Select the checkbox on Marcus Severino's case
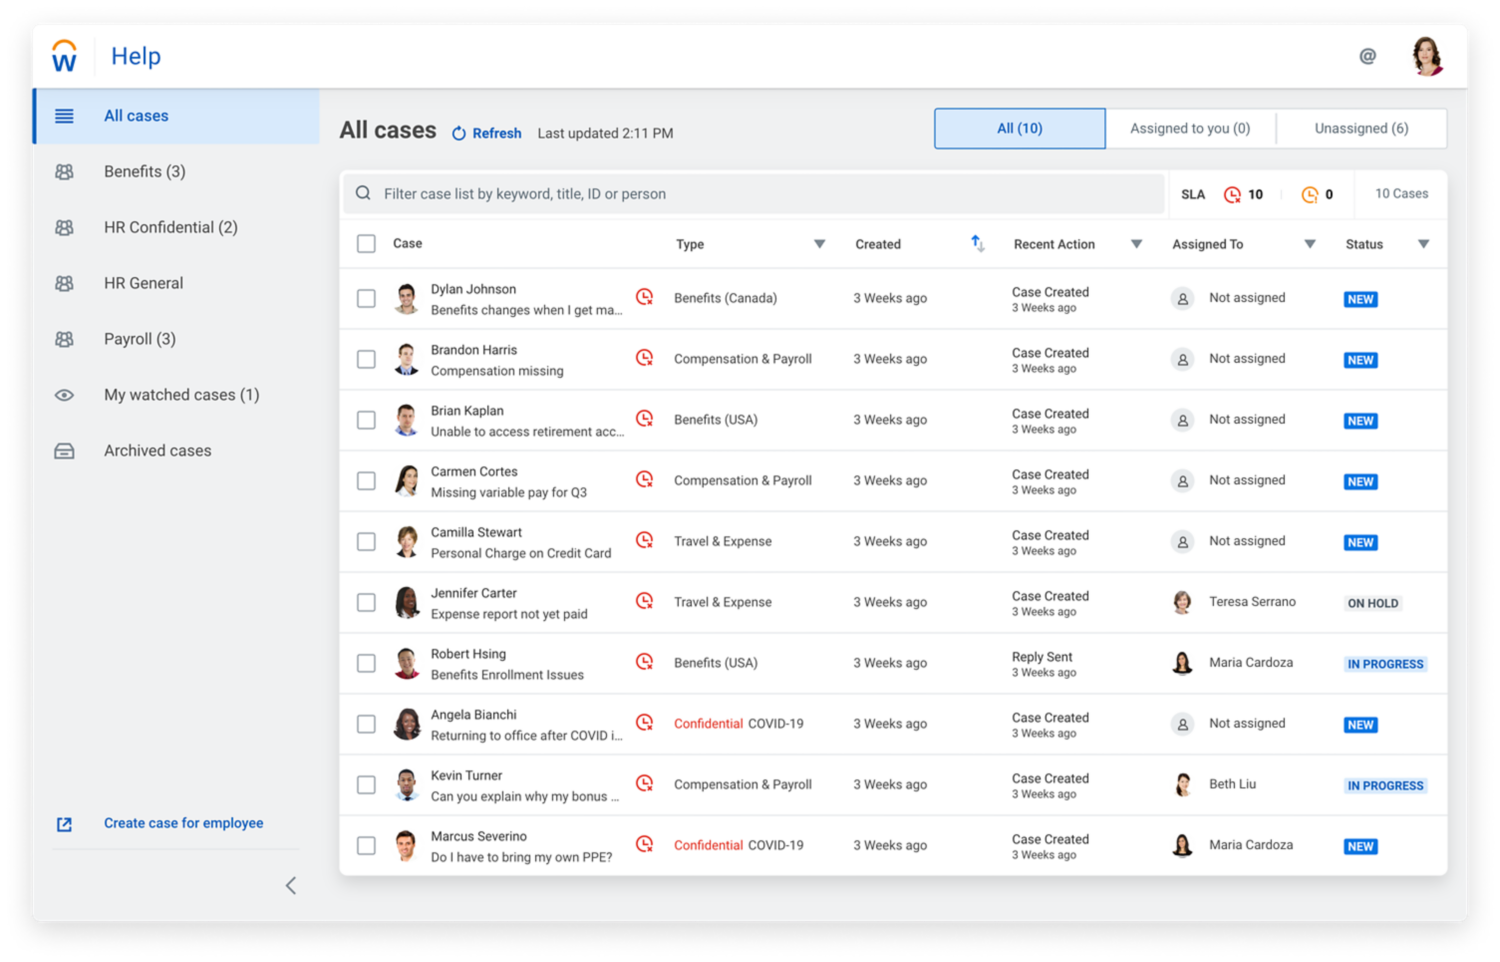Viewport: 1500px width, 962px height. [x=366, y=845]
